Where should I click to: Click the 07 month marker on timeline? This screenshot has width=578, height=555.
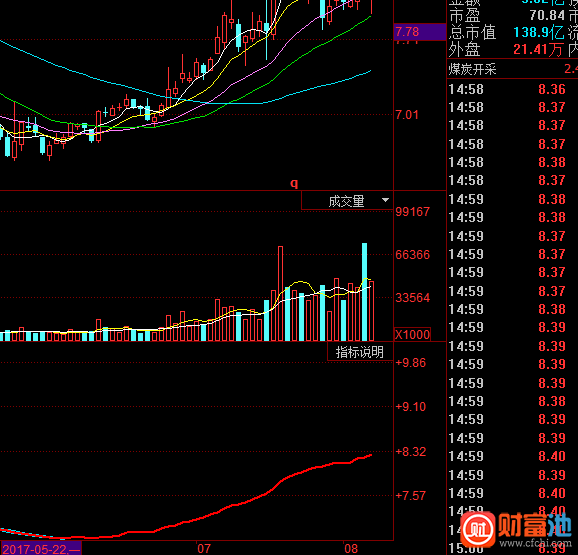(x=204, y=548)
